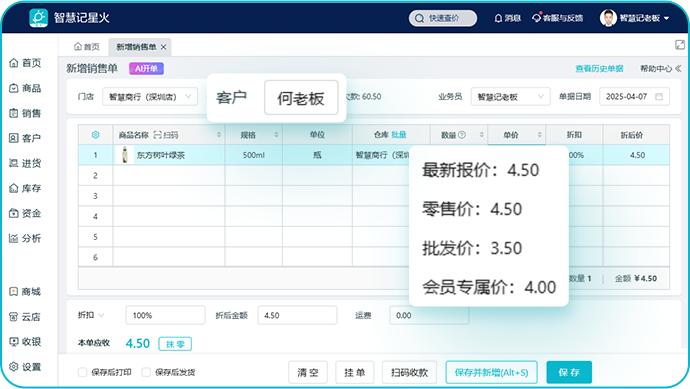690x389 pixels.
Task: Go to 首页 in the sidebar
Action: [26, 63]
